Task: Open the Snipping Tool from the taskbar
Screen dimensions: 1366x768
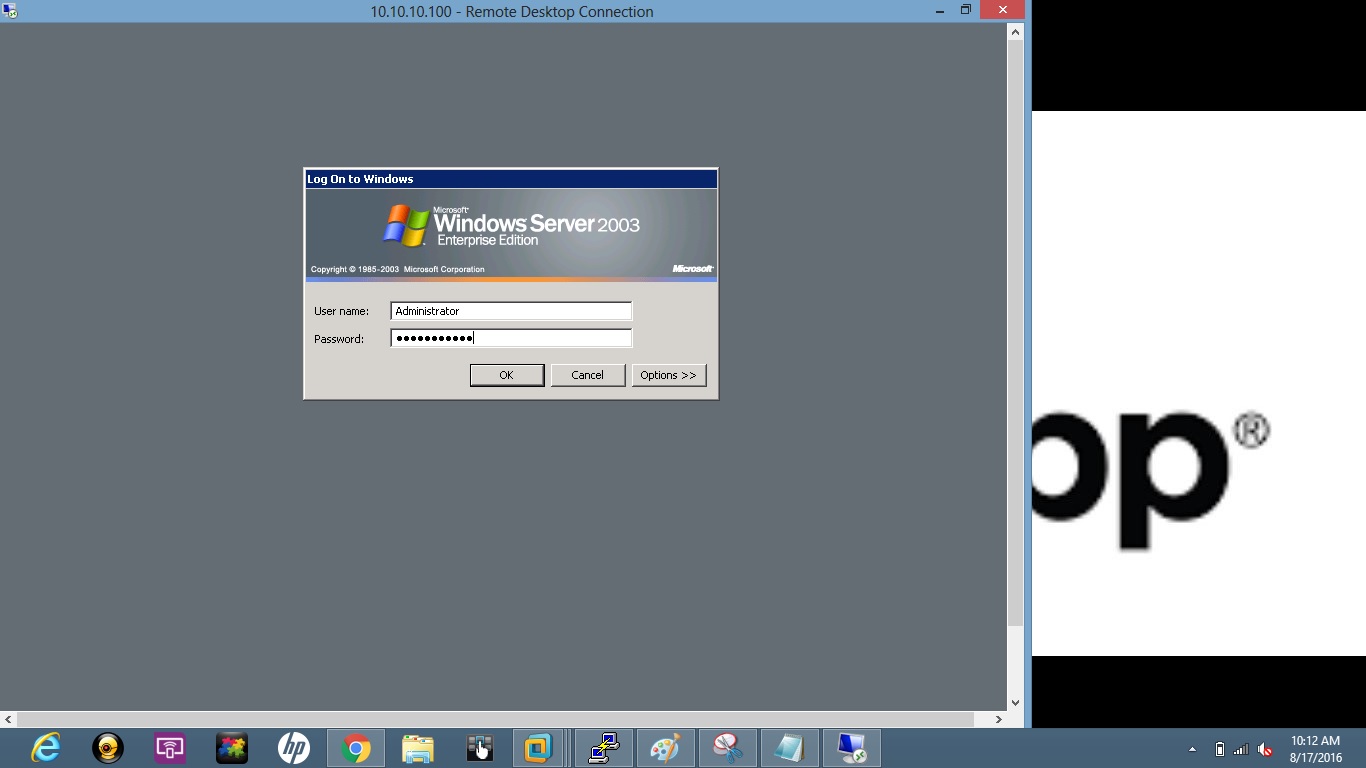Action: (x=727, y=747)
